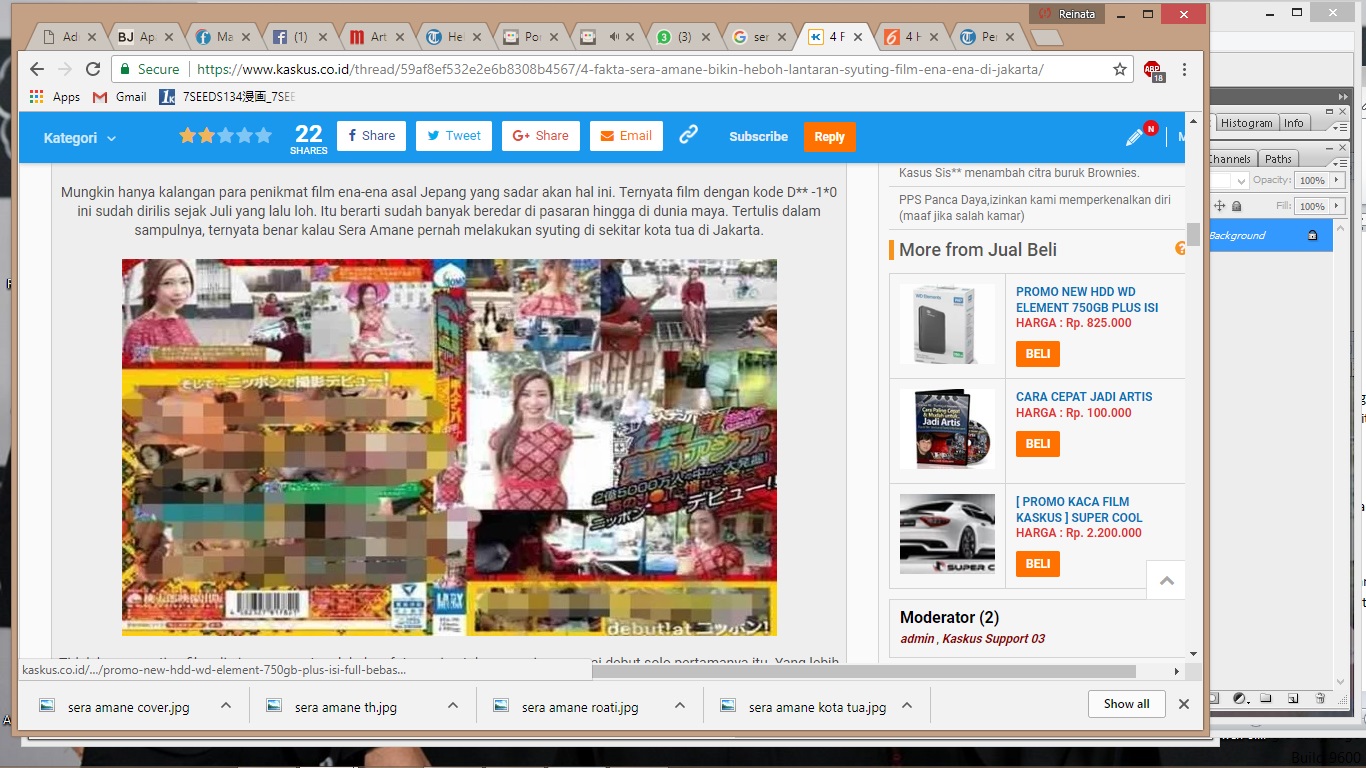The image size is (1366, 768).
Task: Click the orange Reply button
Action: [829, 137]
